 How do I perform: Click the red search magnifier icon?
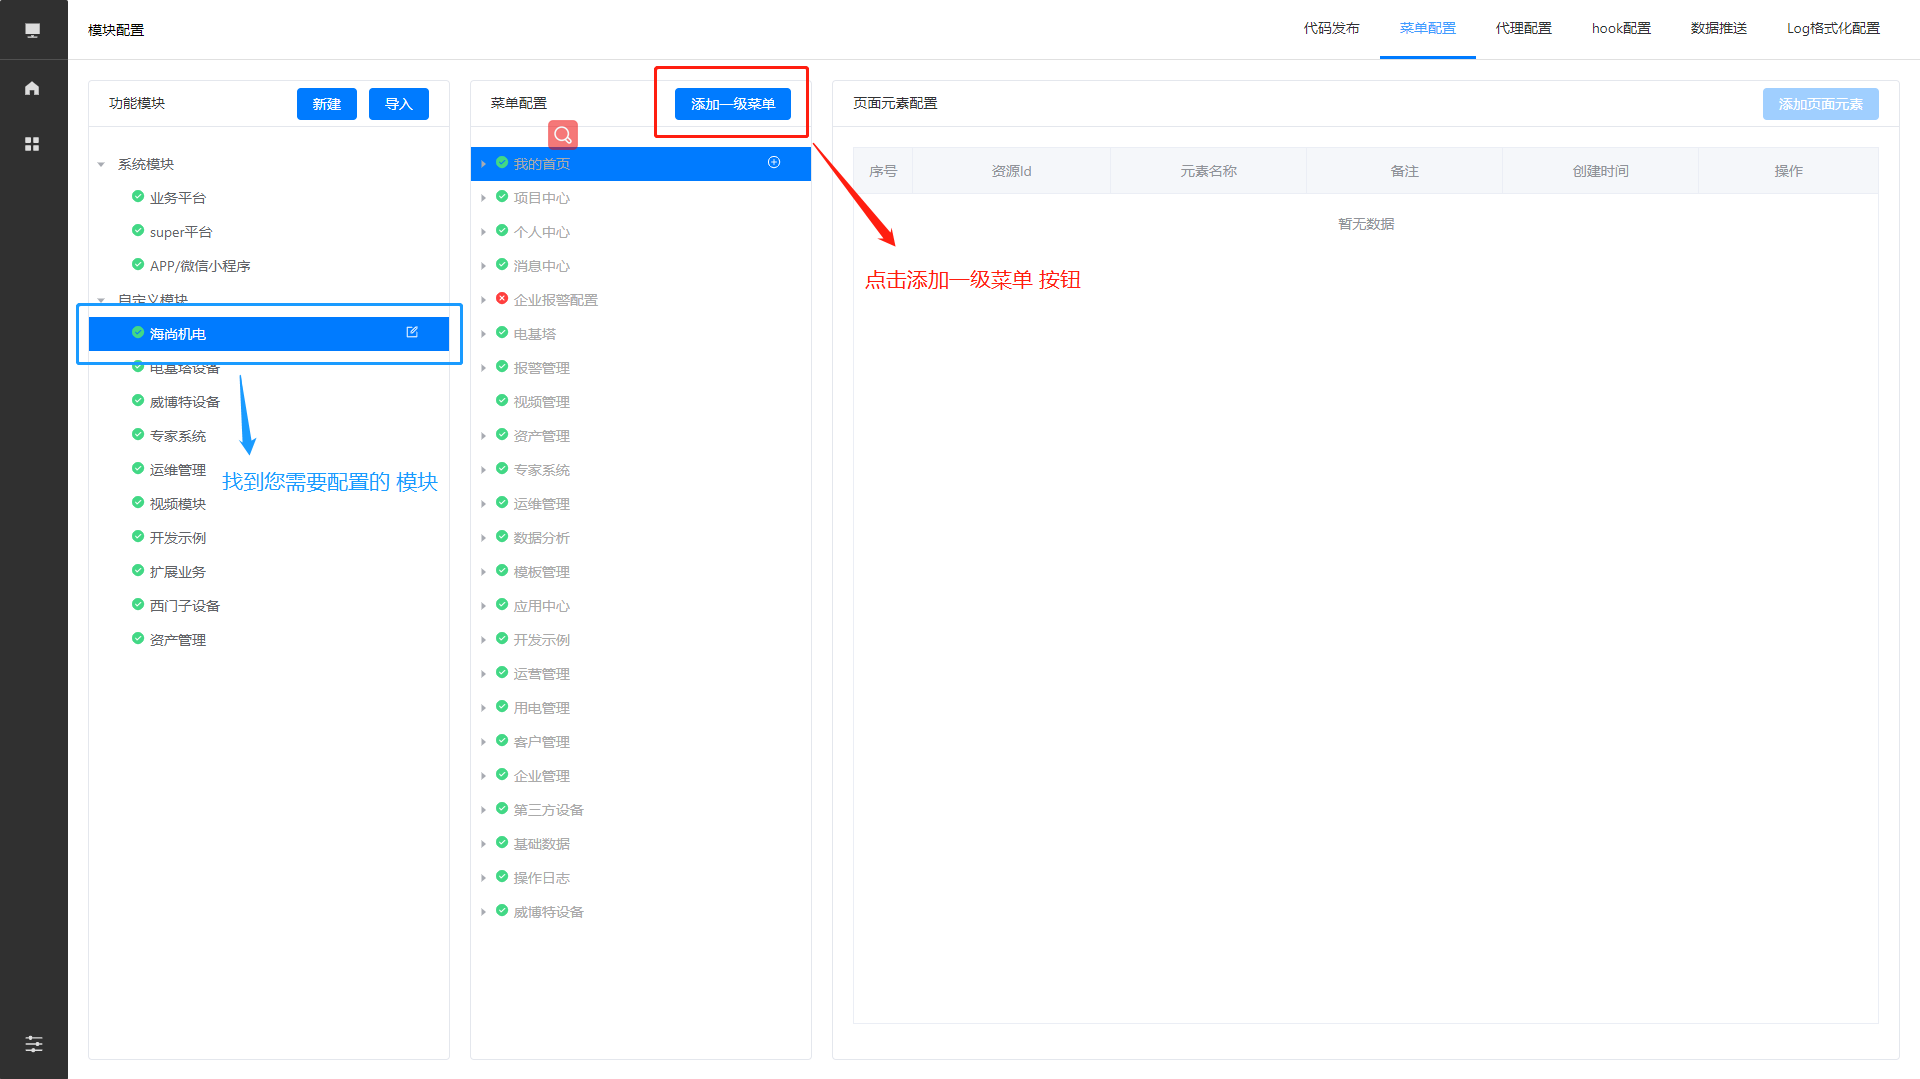pos(563,135)
